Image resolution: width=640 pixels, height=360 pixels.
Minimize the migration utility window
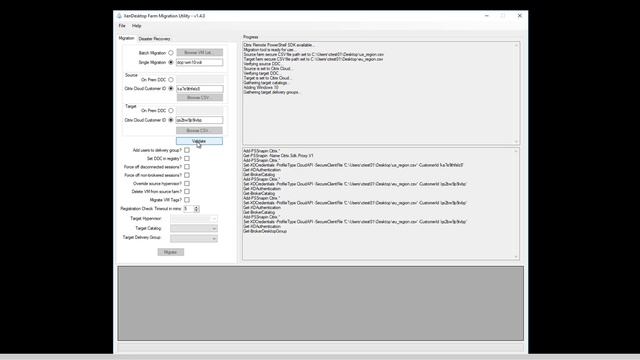pyautogui.click(x=487, y=16)
